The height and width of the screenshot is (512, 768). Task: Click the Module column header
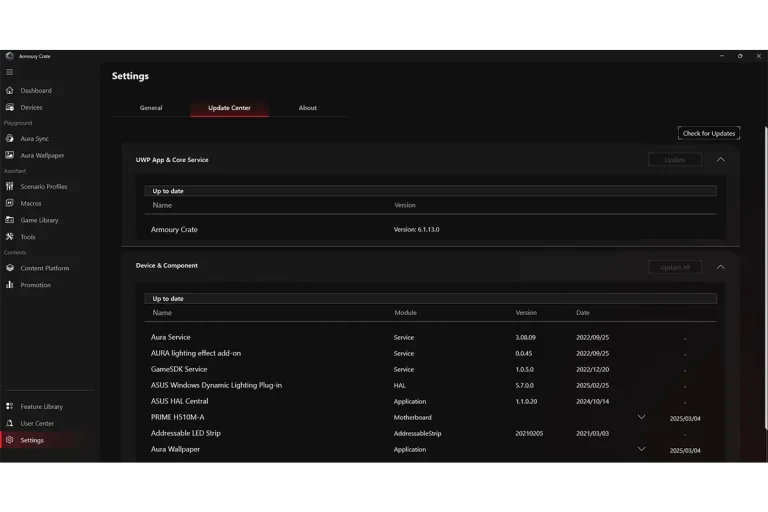pos(406,313)
